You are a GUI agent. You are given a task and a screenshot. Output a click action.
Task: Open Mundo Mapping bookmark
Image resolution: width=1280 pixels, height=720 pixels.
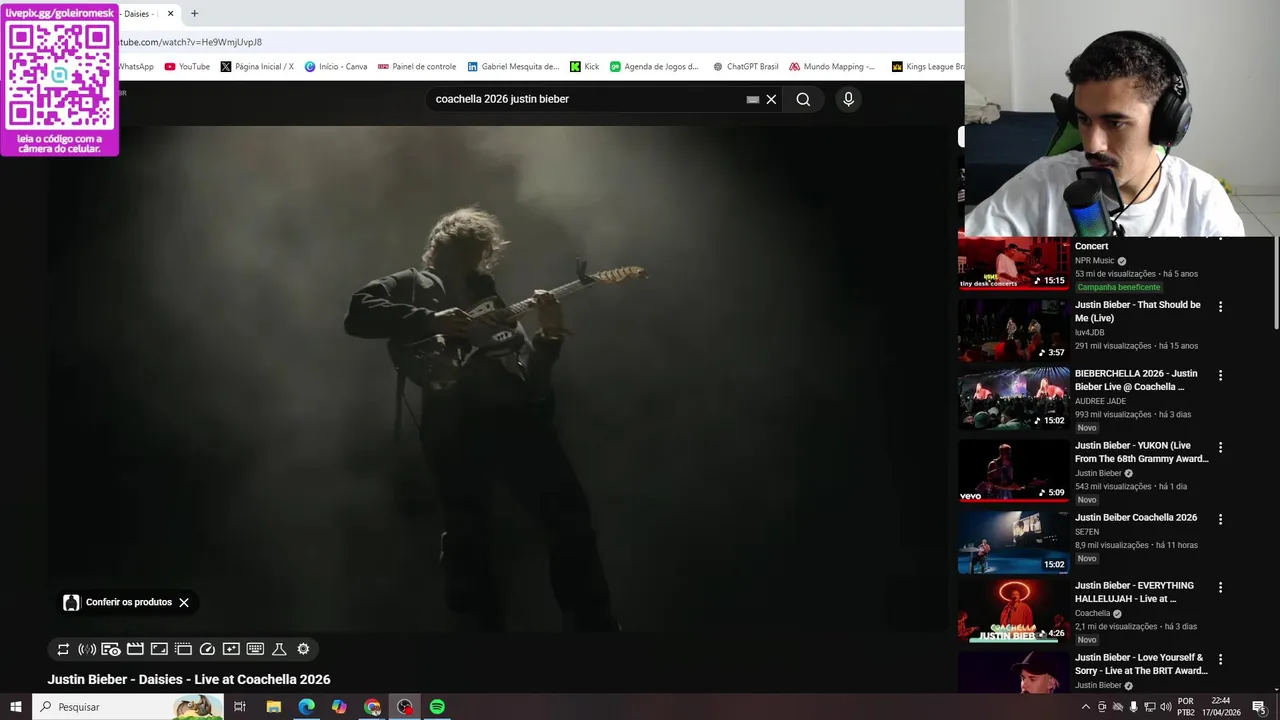[832, 67]
